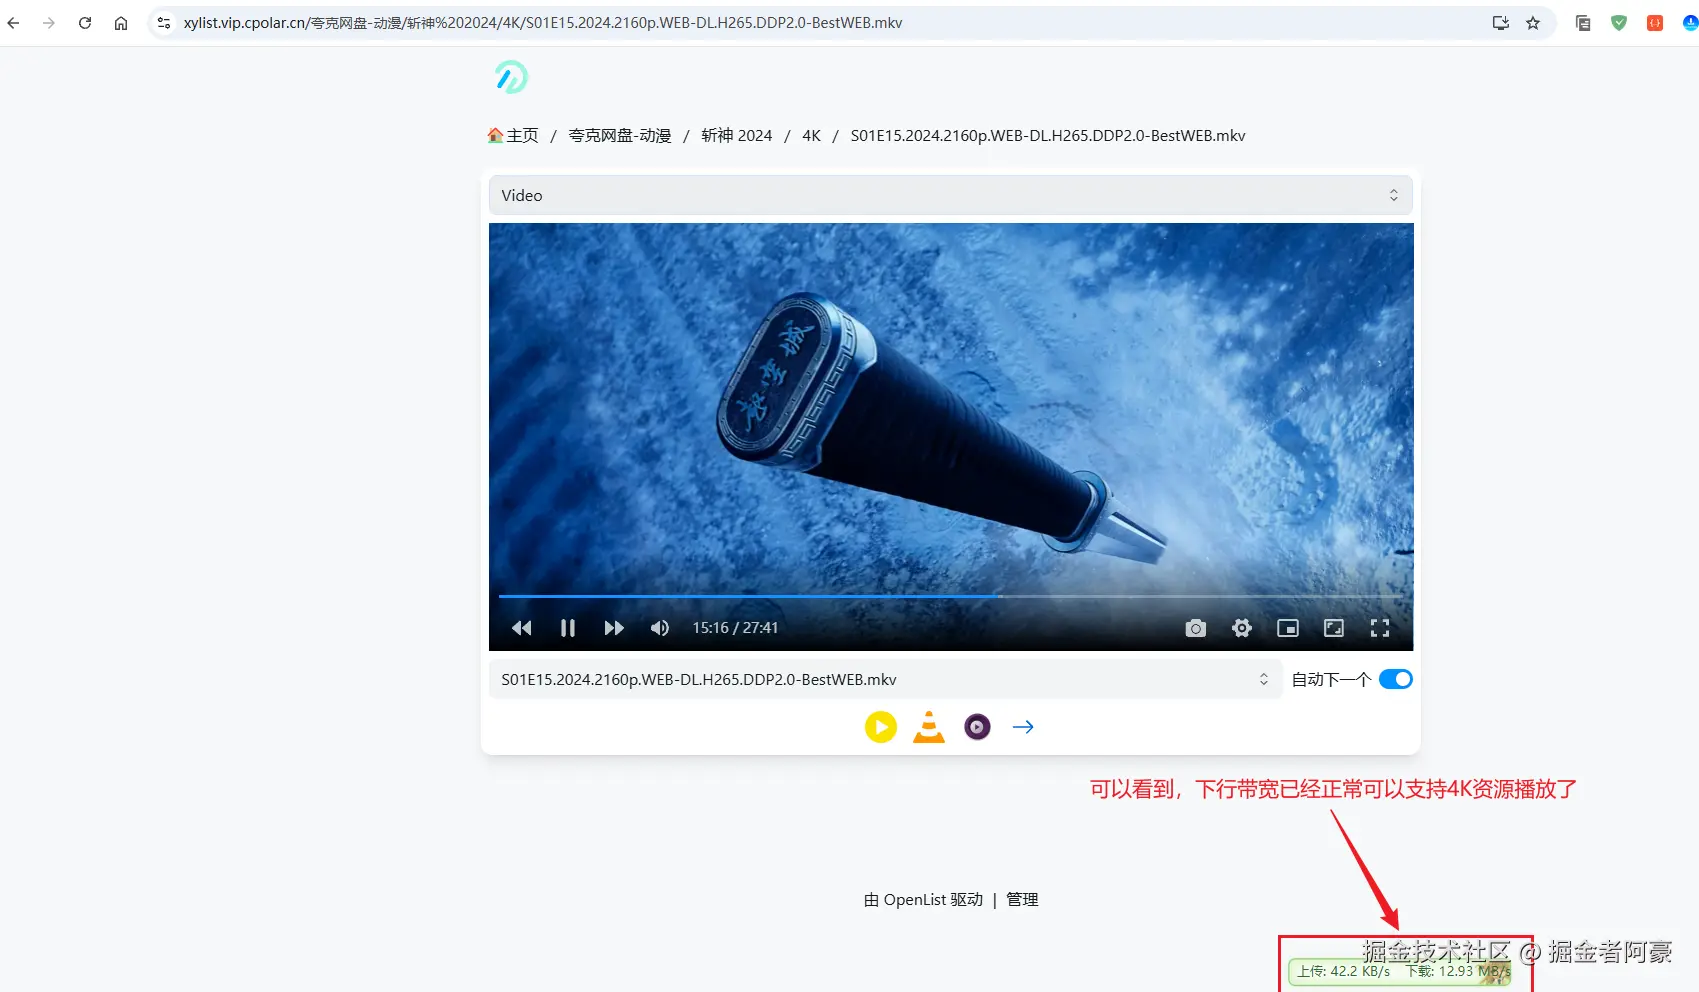Take a screenshot of the video frame

1196,628
